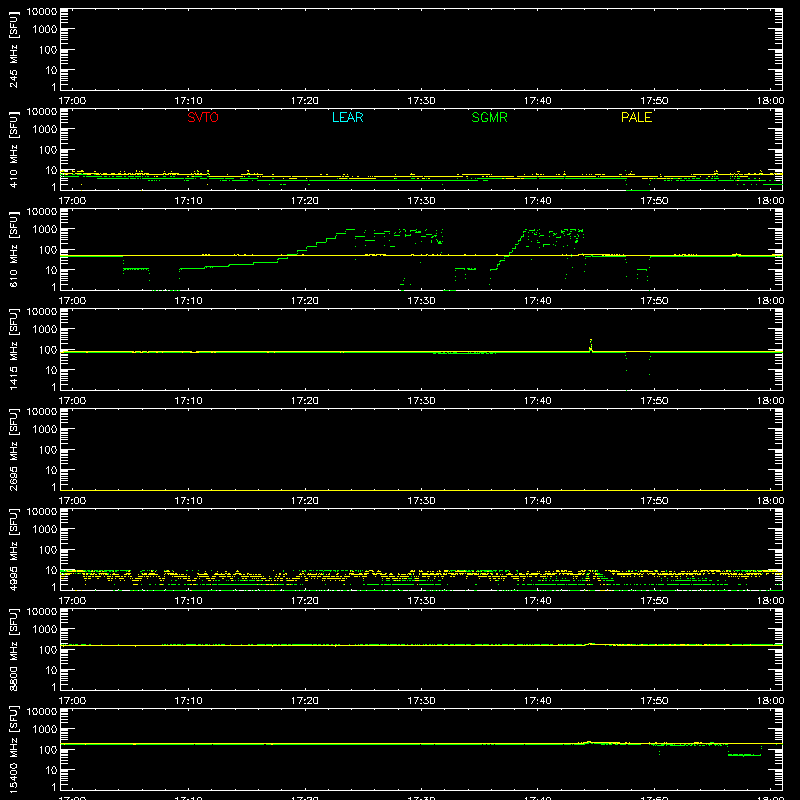Click the 17:50 label under 8800 MHz panel

tap(654, 701)
